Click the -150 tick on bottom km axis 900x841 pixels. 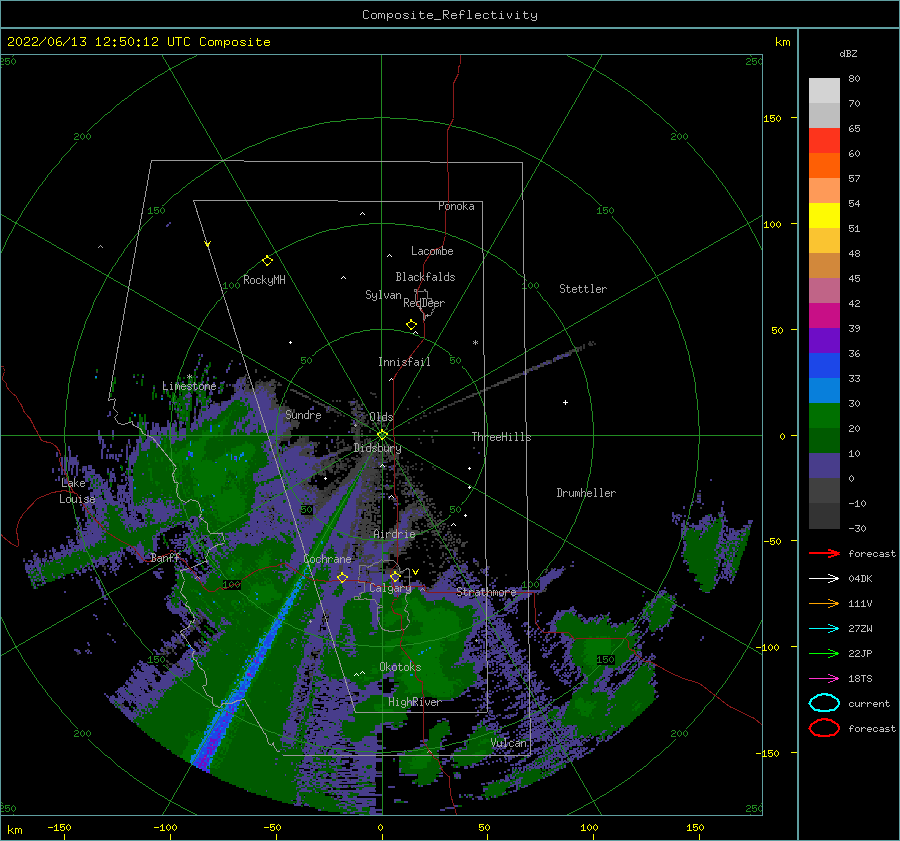pos(59,827)
